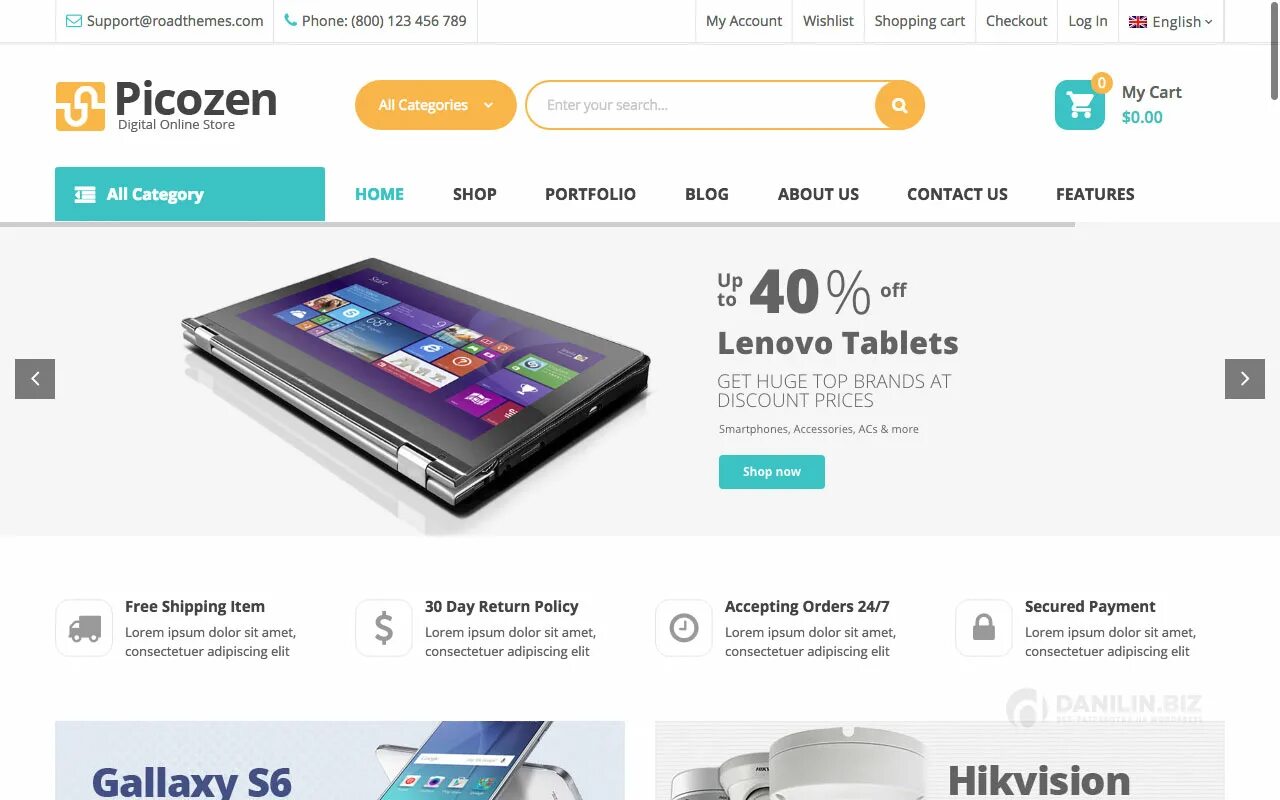Click the dollar sign return policy icon
1280x800 pixels.
click(384, 628)
